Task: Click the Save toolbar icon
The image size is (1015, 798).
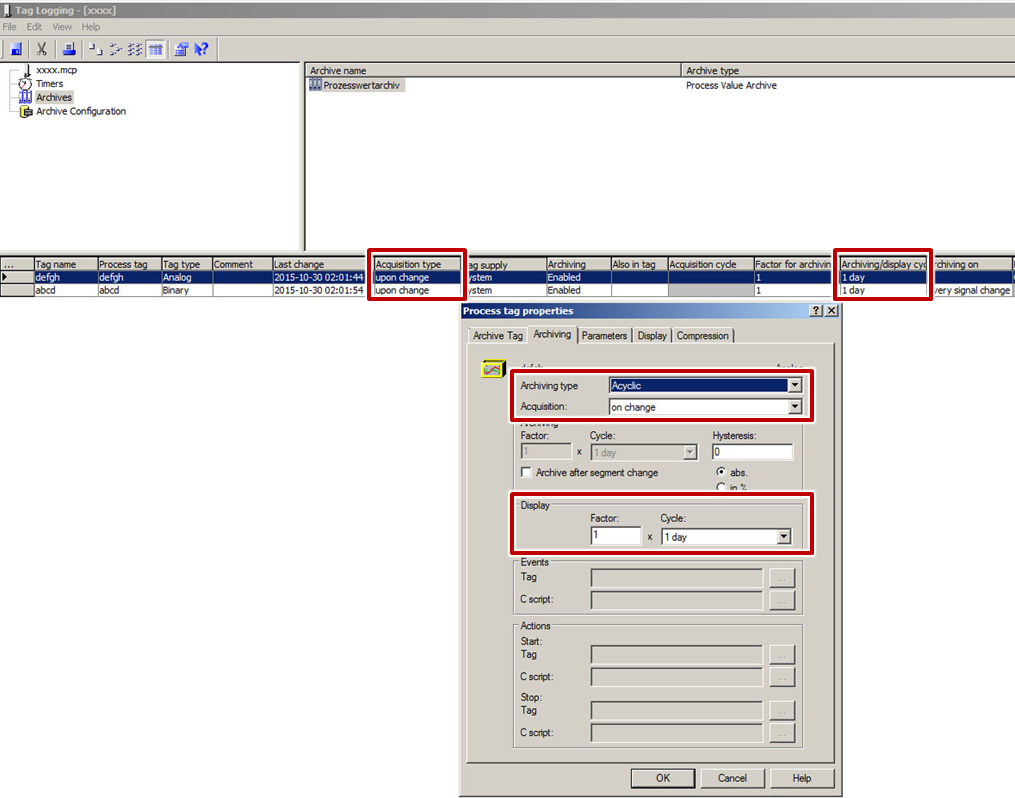Action: pos(16,49)
